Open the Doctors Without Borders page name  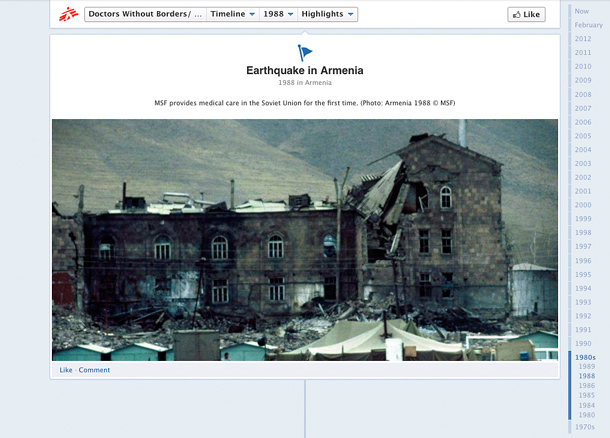click(146, 14)
